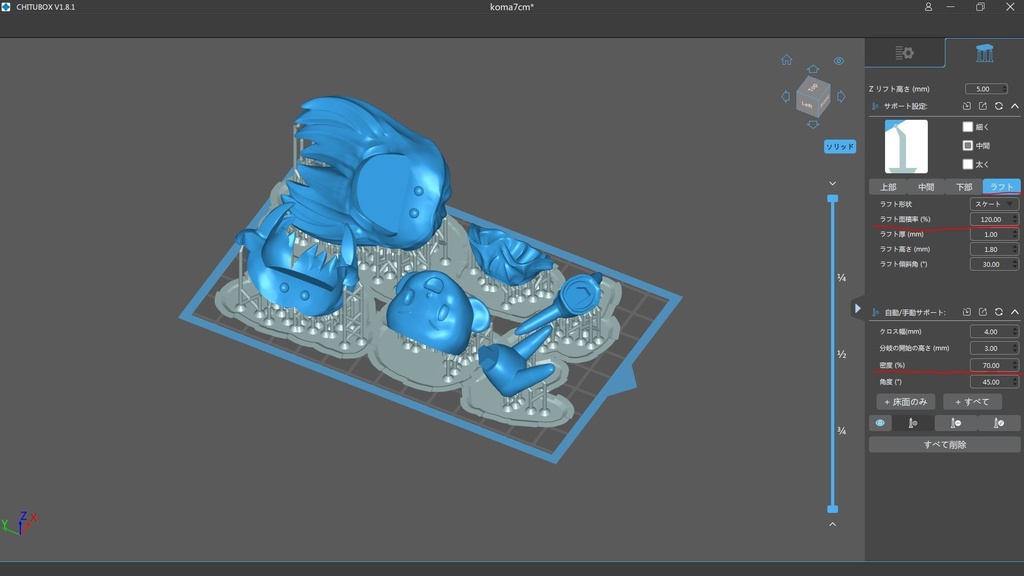
Task: Click the ¾ mark on layer slider
Action: pos(842,431)
